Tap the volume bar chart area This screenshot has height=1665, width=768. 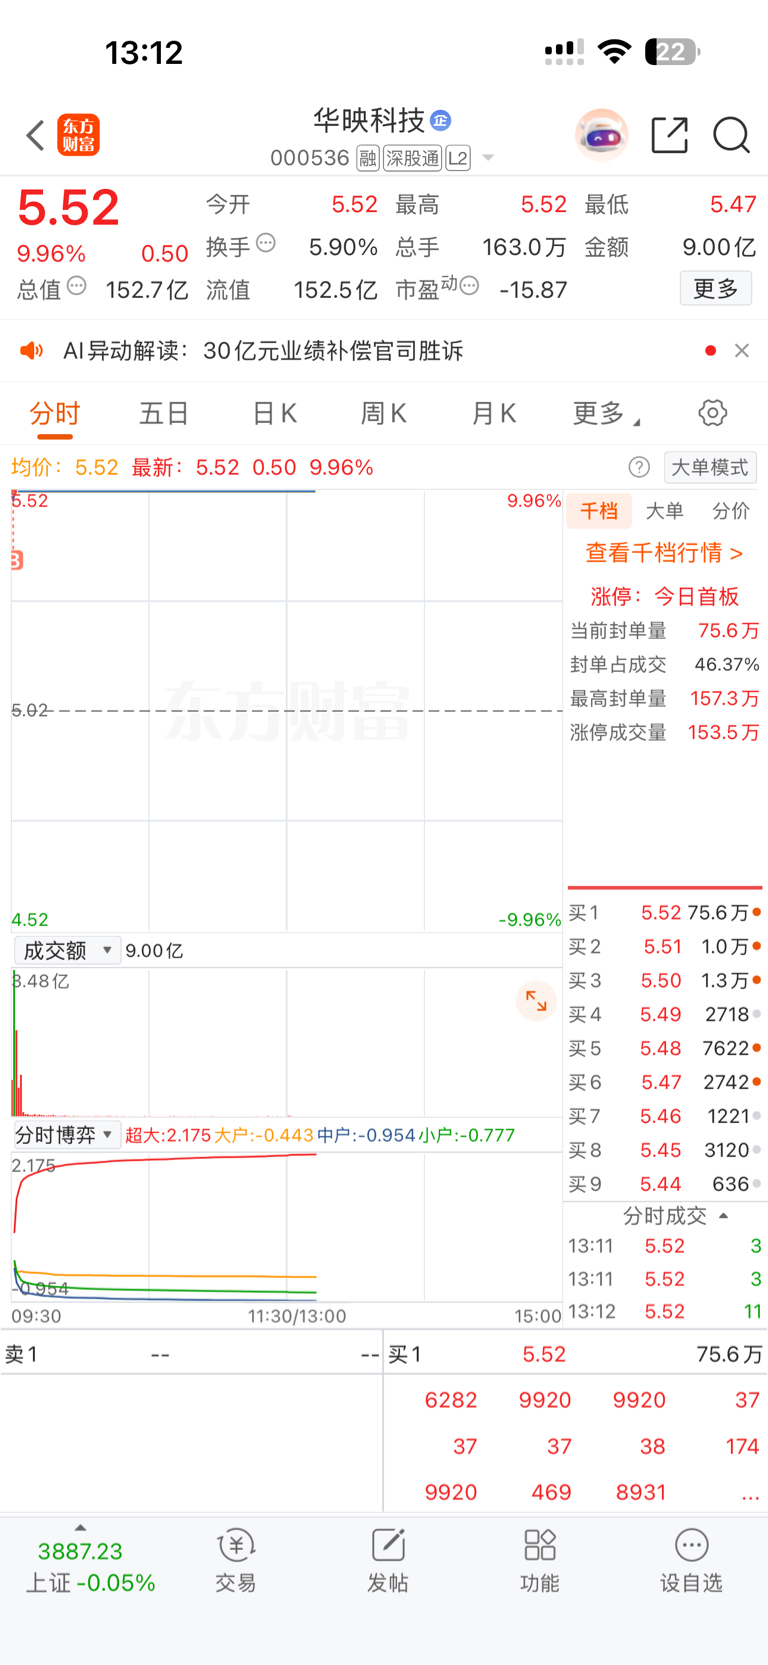(287, 1042)
